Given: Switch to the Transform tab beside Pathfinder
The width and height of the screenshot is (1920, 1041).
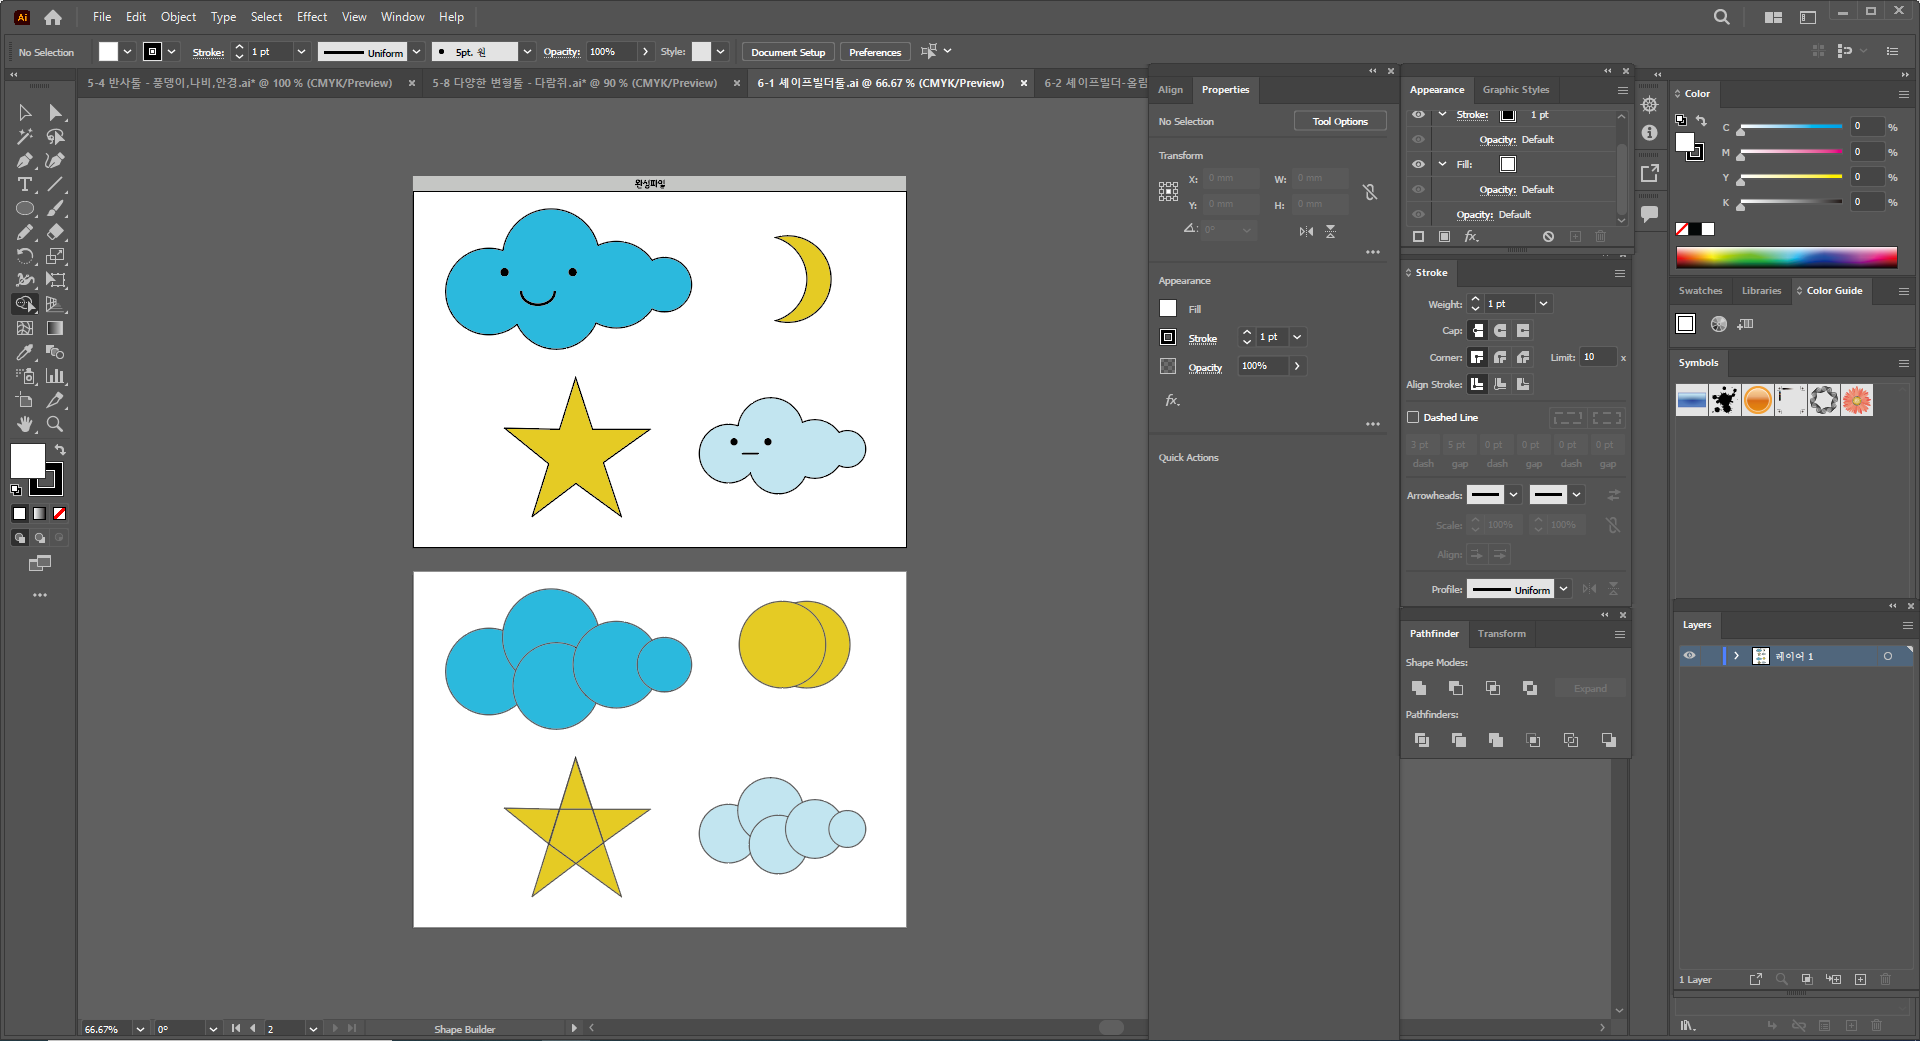Looking at the screenshot, I should coord(1501,634).
